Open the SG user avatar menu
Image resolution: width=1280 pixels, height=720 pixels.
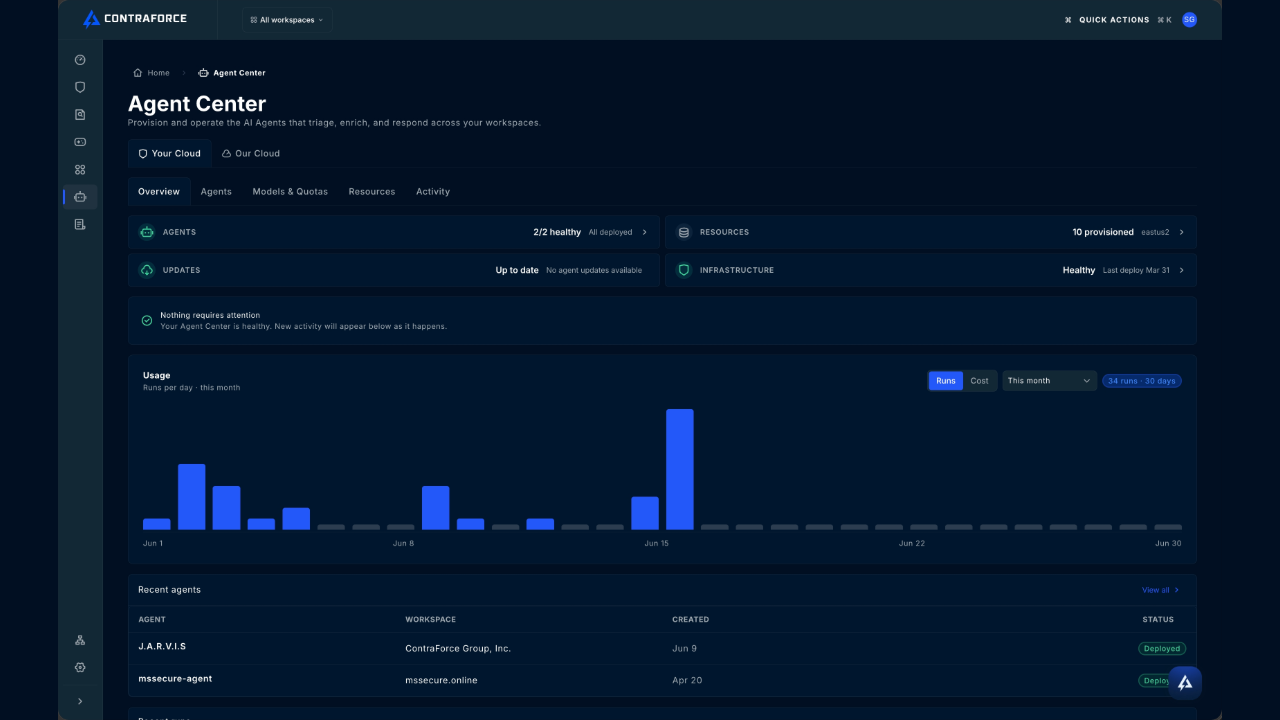pyautogui.click(x=1189, y=19)
